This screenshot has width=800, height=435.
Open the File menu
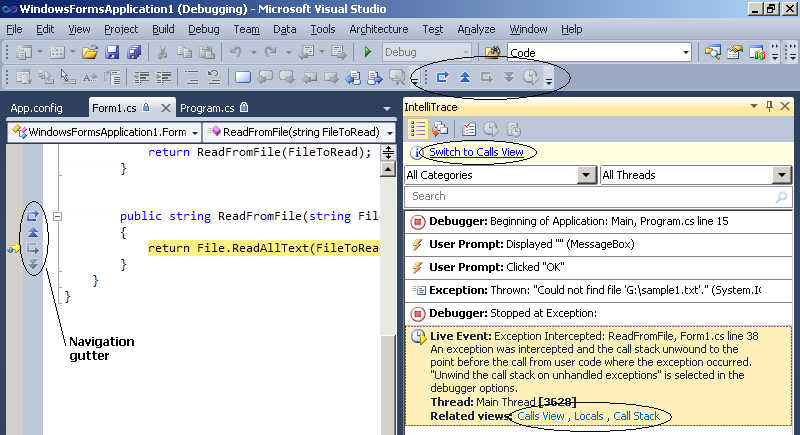tap(14, 29)
